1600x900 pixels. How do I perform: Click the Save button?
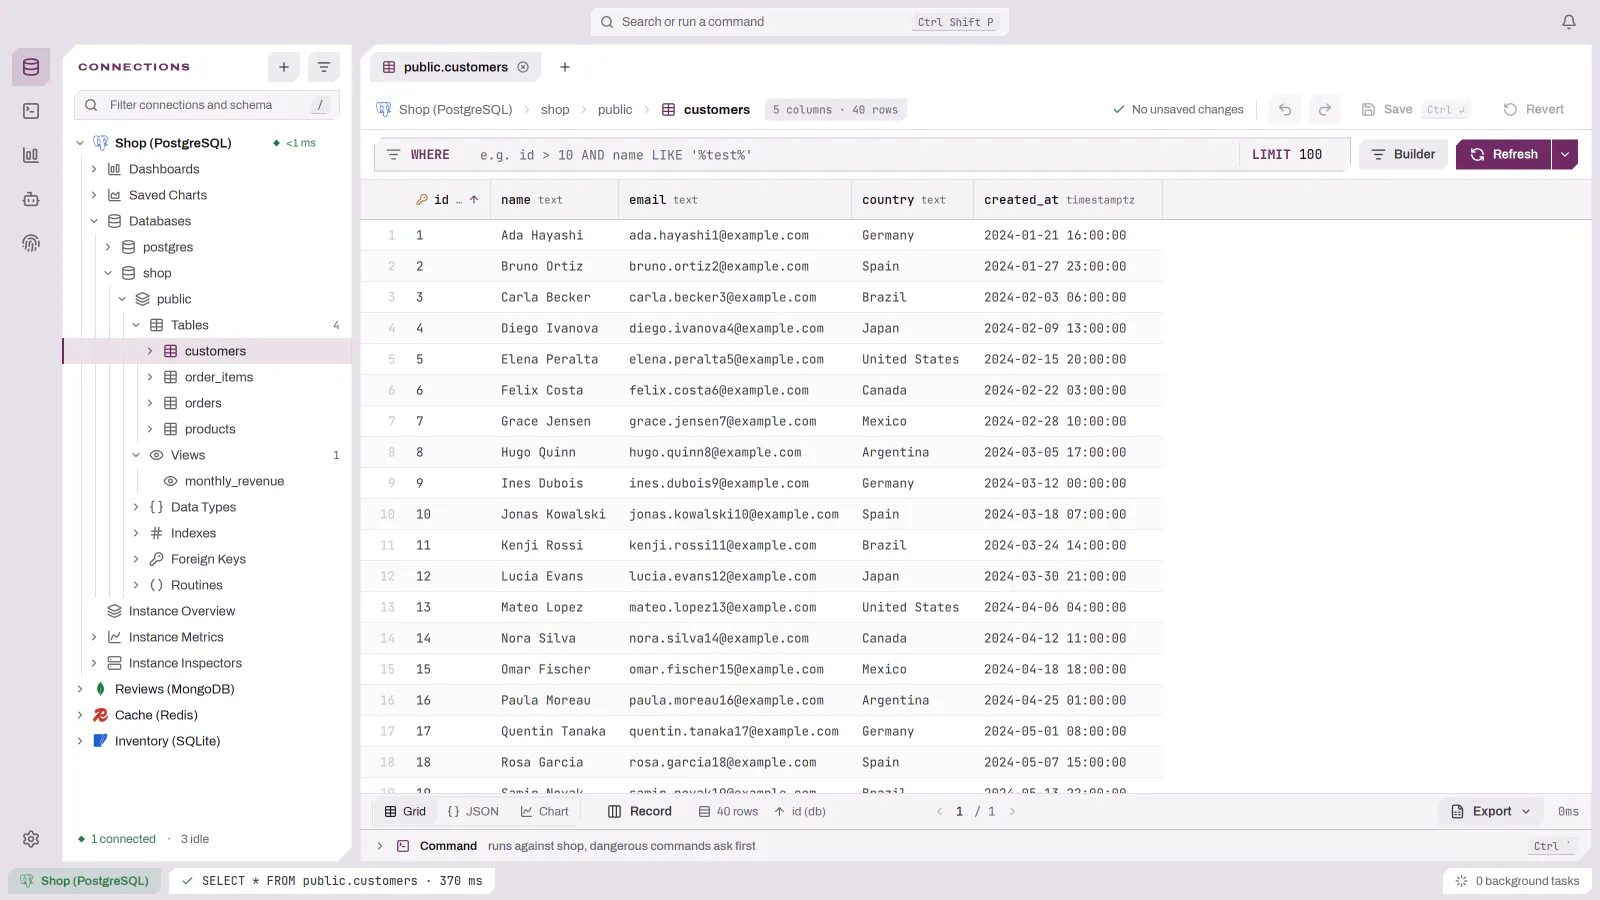tap(1415, 110)
